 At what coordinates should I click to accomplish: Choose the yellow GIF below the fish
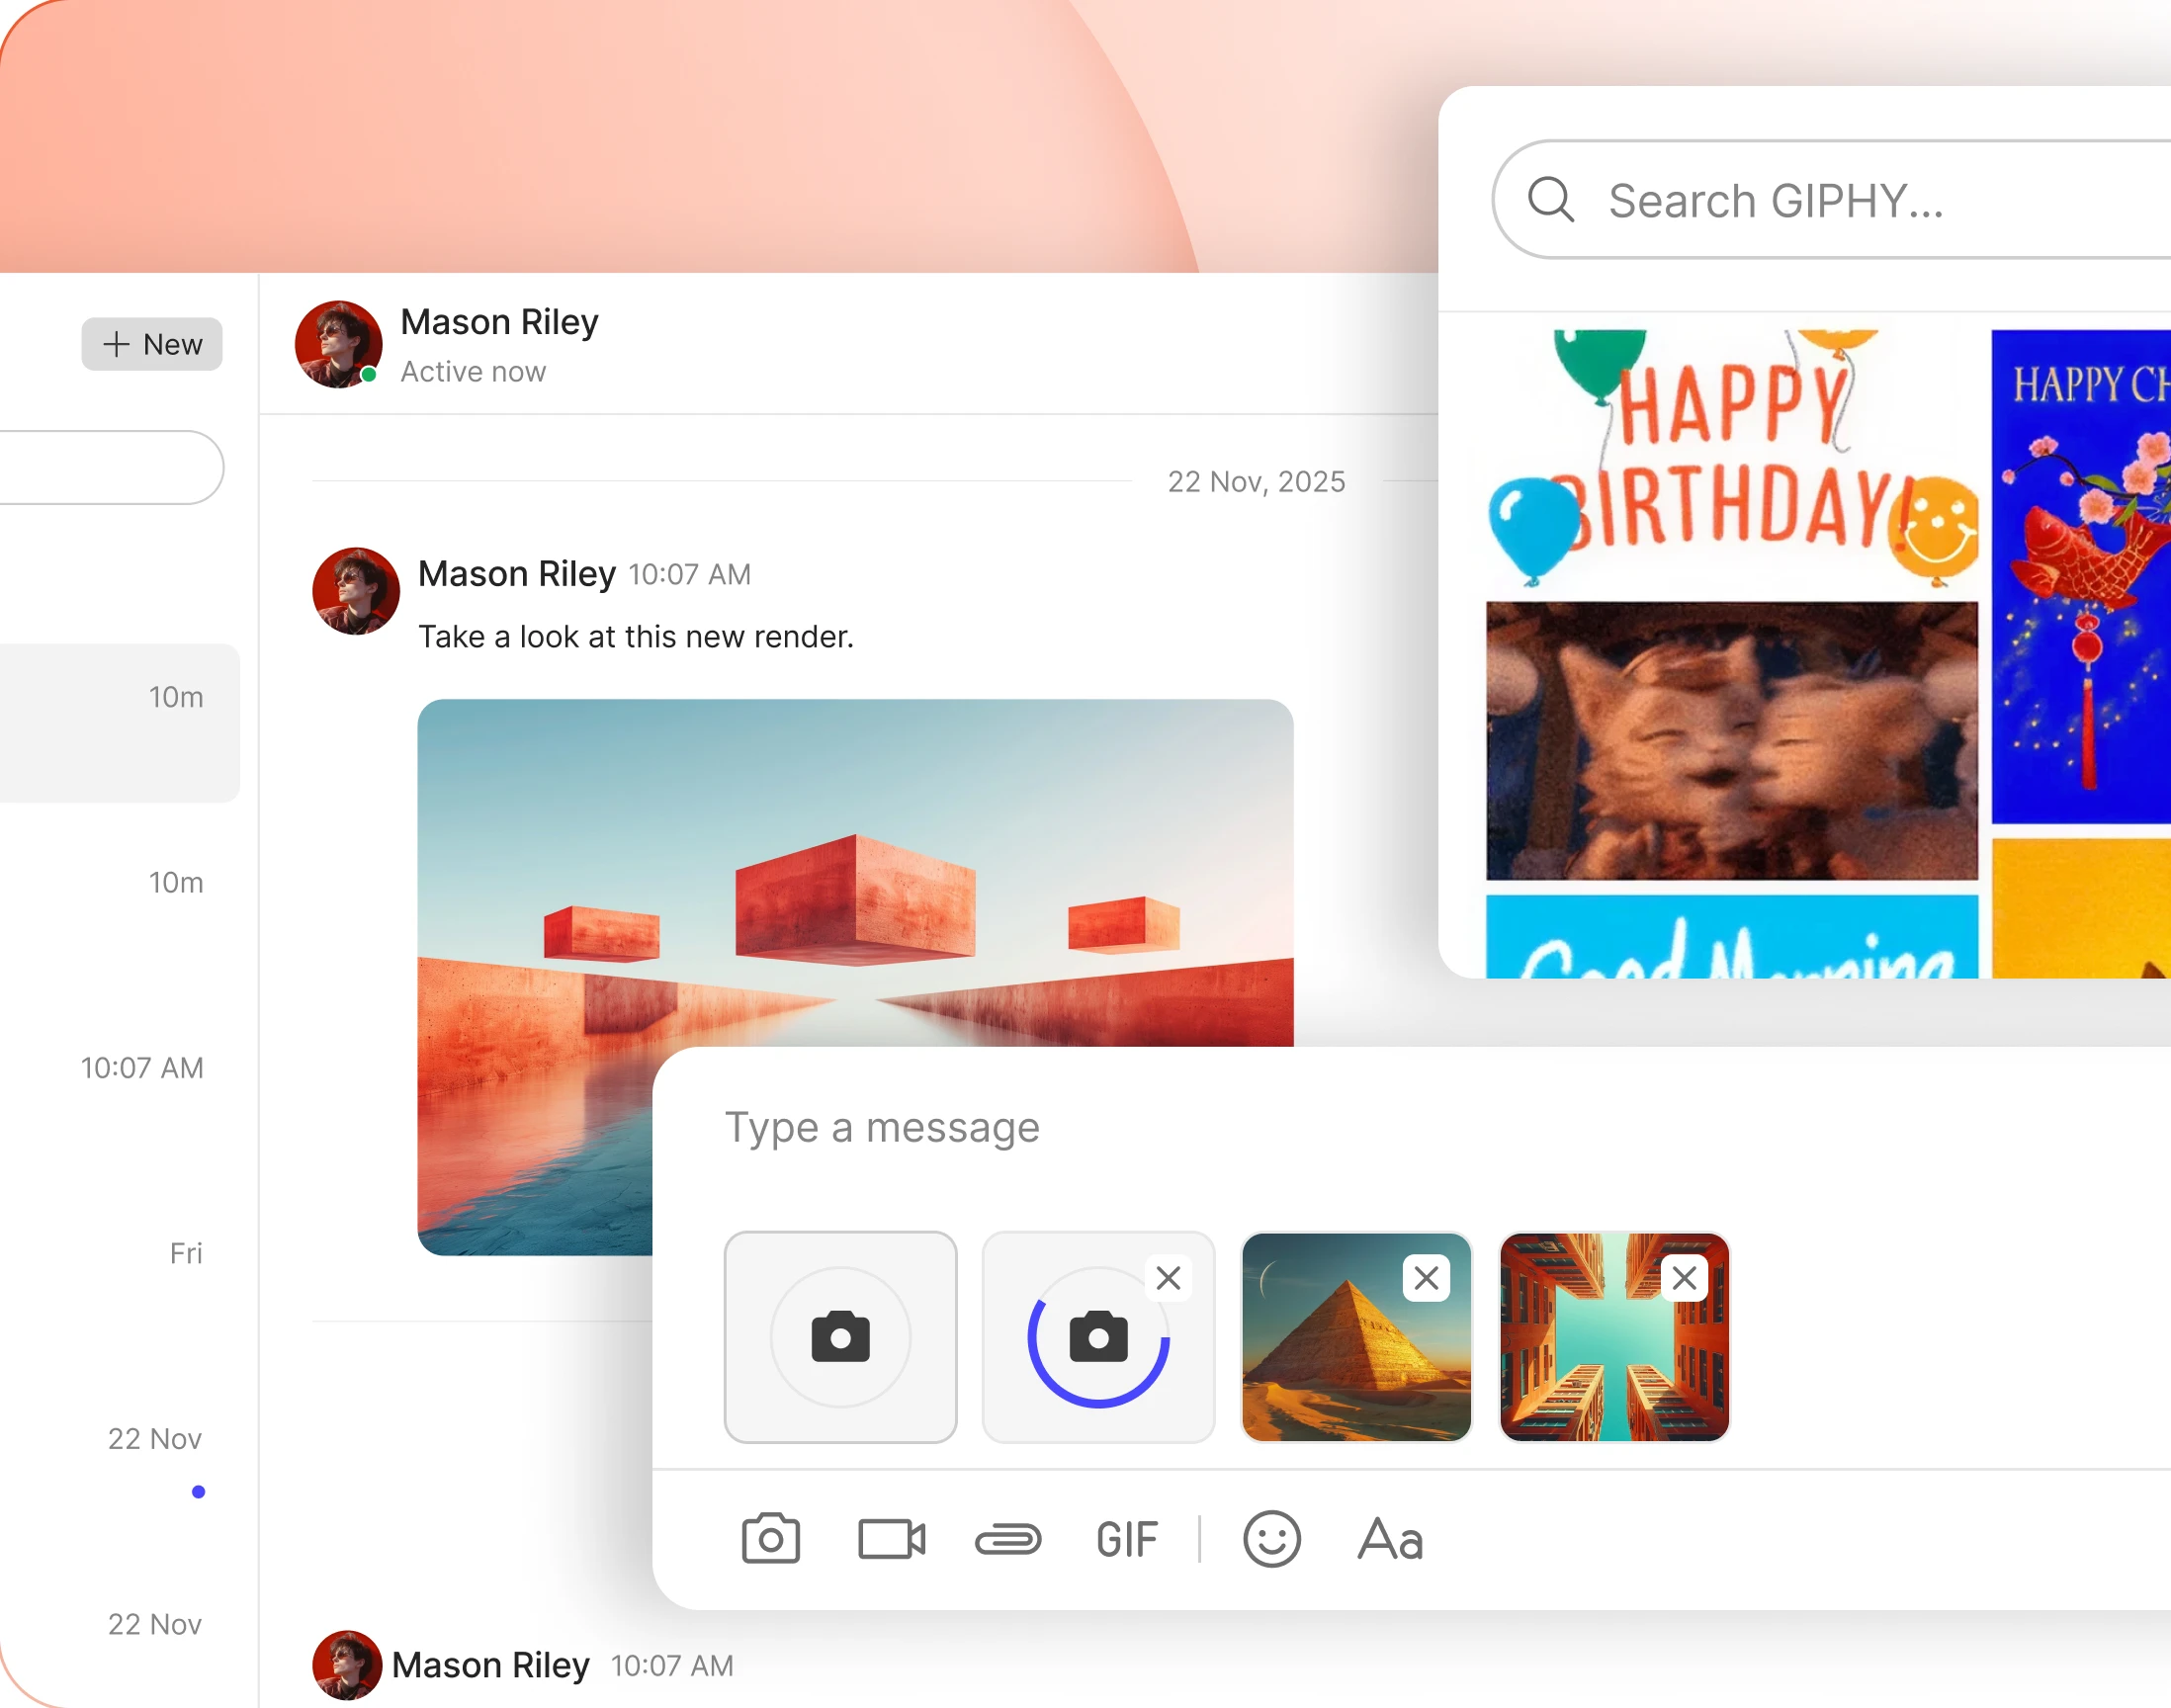[x=2081, y=908]
